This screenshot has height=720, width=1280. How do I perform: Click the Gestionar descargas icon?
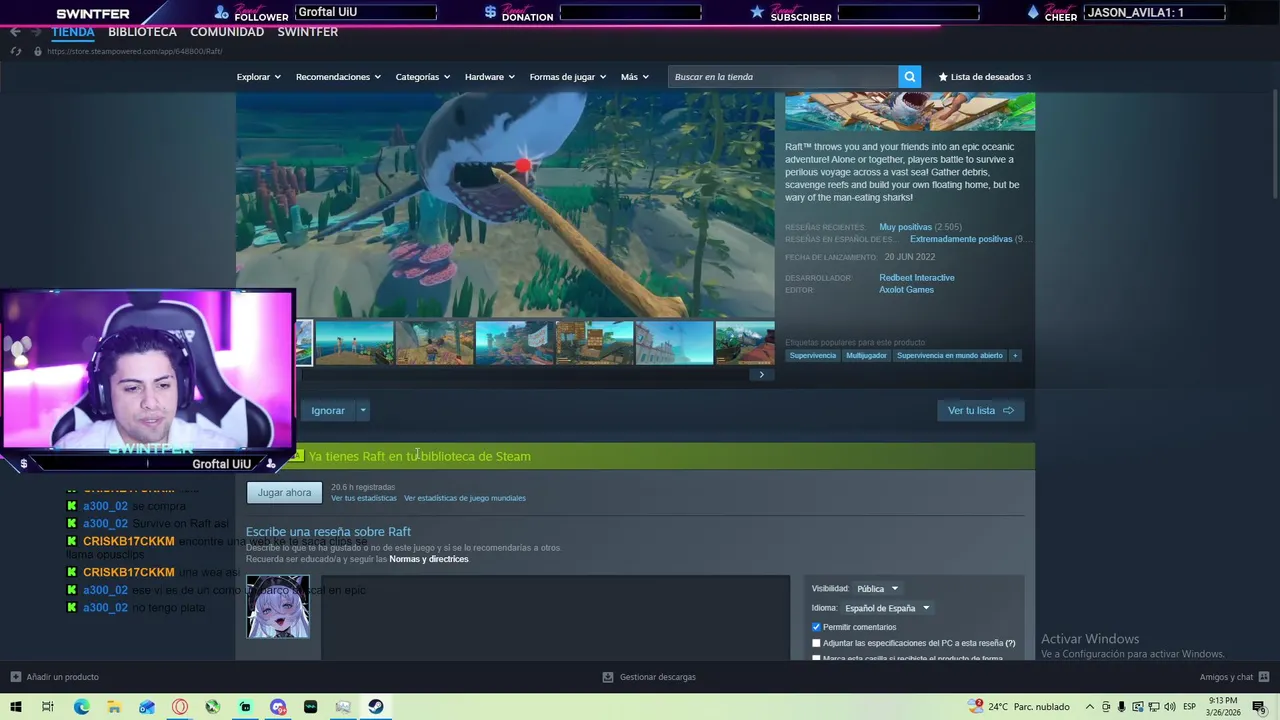tap(607, 677)
